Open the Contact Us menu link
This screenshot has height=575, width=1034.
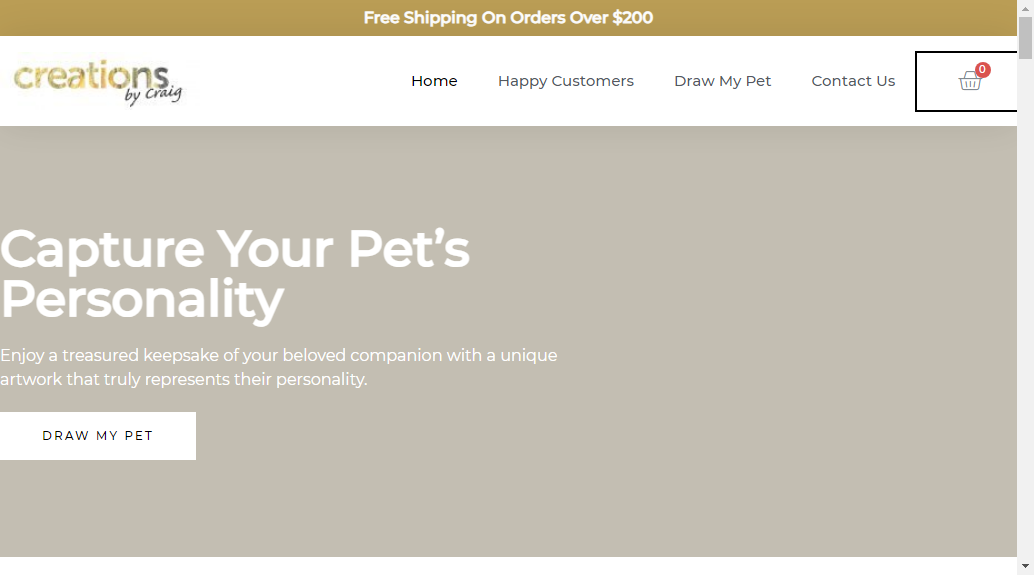(x=853, y=81)
